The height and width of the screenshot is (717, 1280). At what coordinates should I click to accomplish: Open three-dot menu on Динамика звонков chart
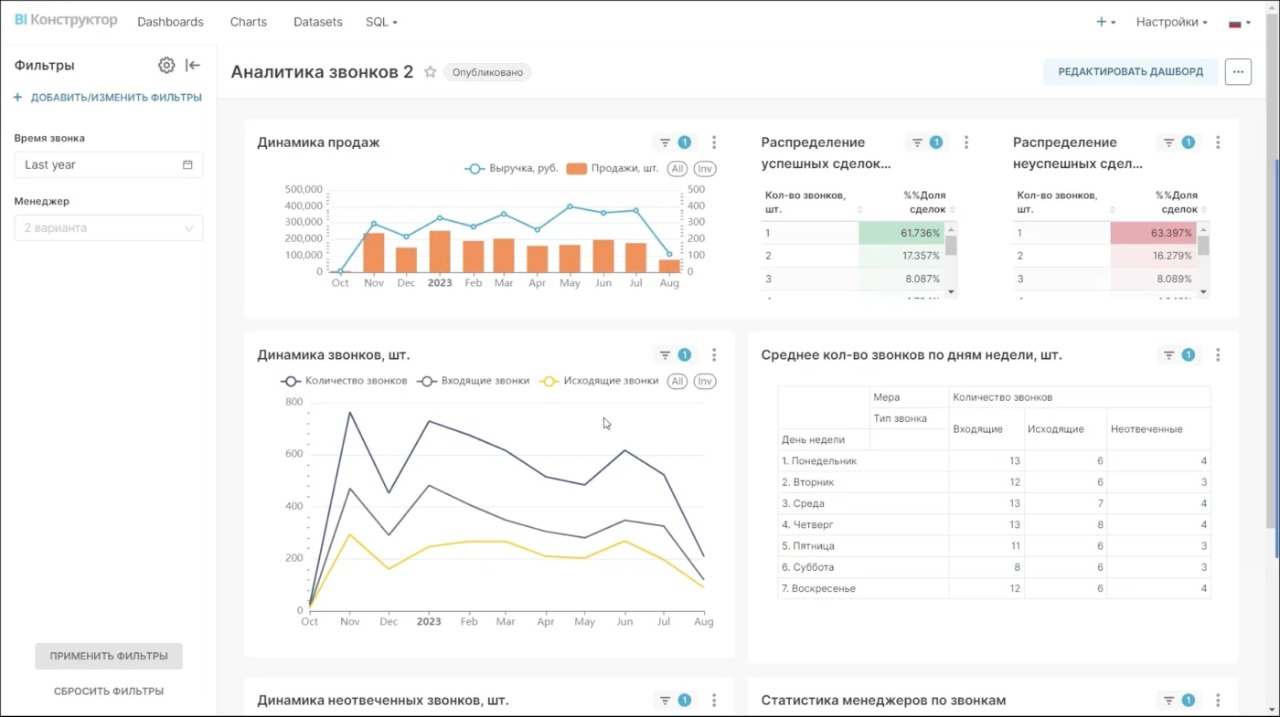coord(714,355)
